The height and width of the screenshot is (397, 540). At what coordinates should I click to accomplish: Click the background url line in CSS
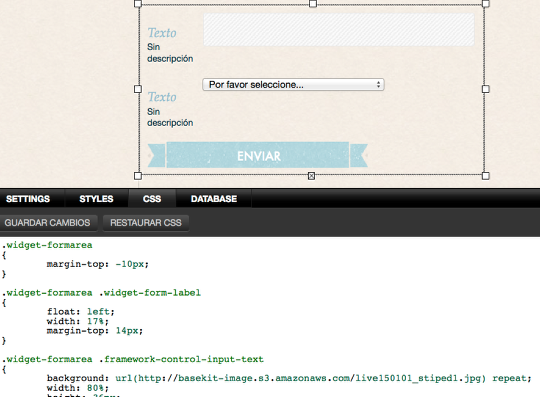pos(289,378)
